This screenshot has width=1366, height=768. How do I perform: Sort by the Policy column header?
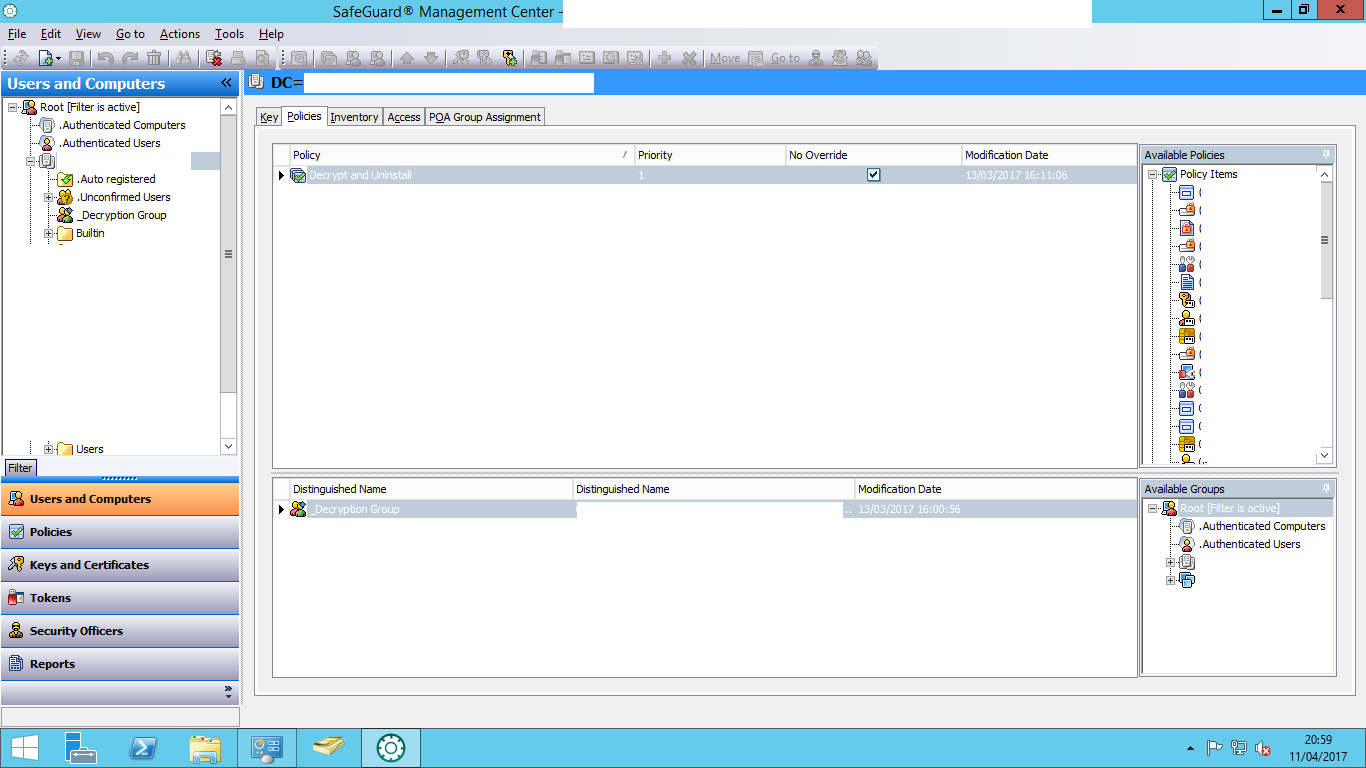click(x=462, y=155)
